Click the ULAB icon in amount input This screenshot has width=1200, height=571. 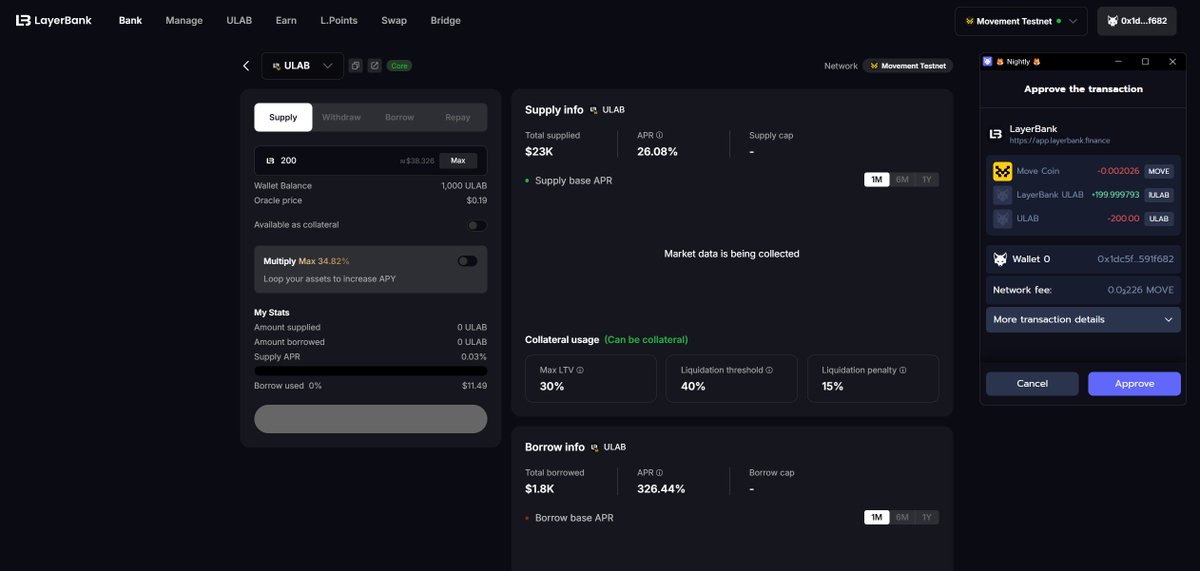click(270, 160)
